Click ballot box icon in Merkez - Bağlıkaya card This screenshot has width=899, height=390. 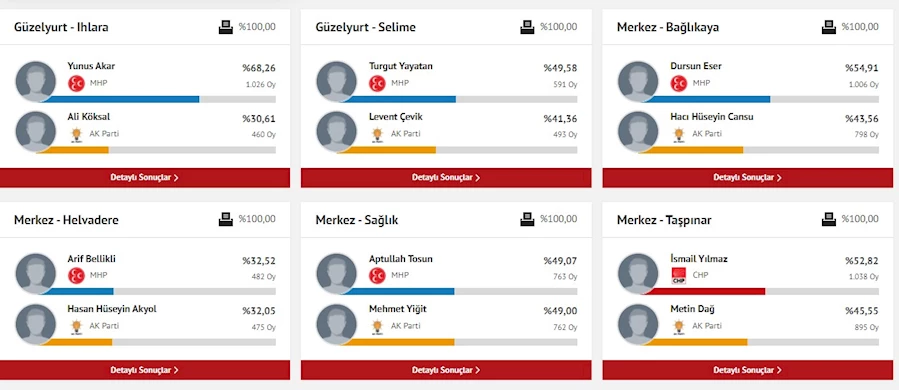click(829, 27)
